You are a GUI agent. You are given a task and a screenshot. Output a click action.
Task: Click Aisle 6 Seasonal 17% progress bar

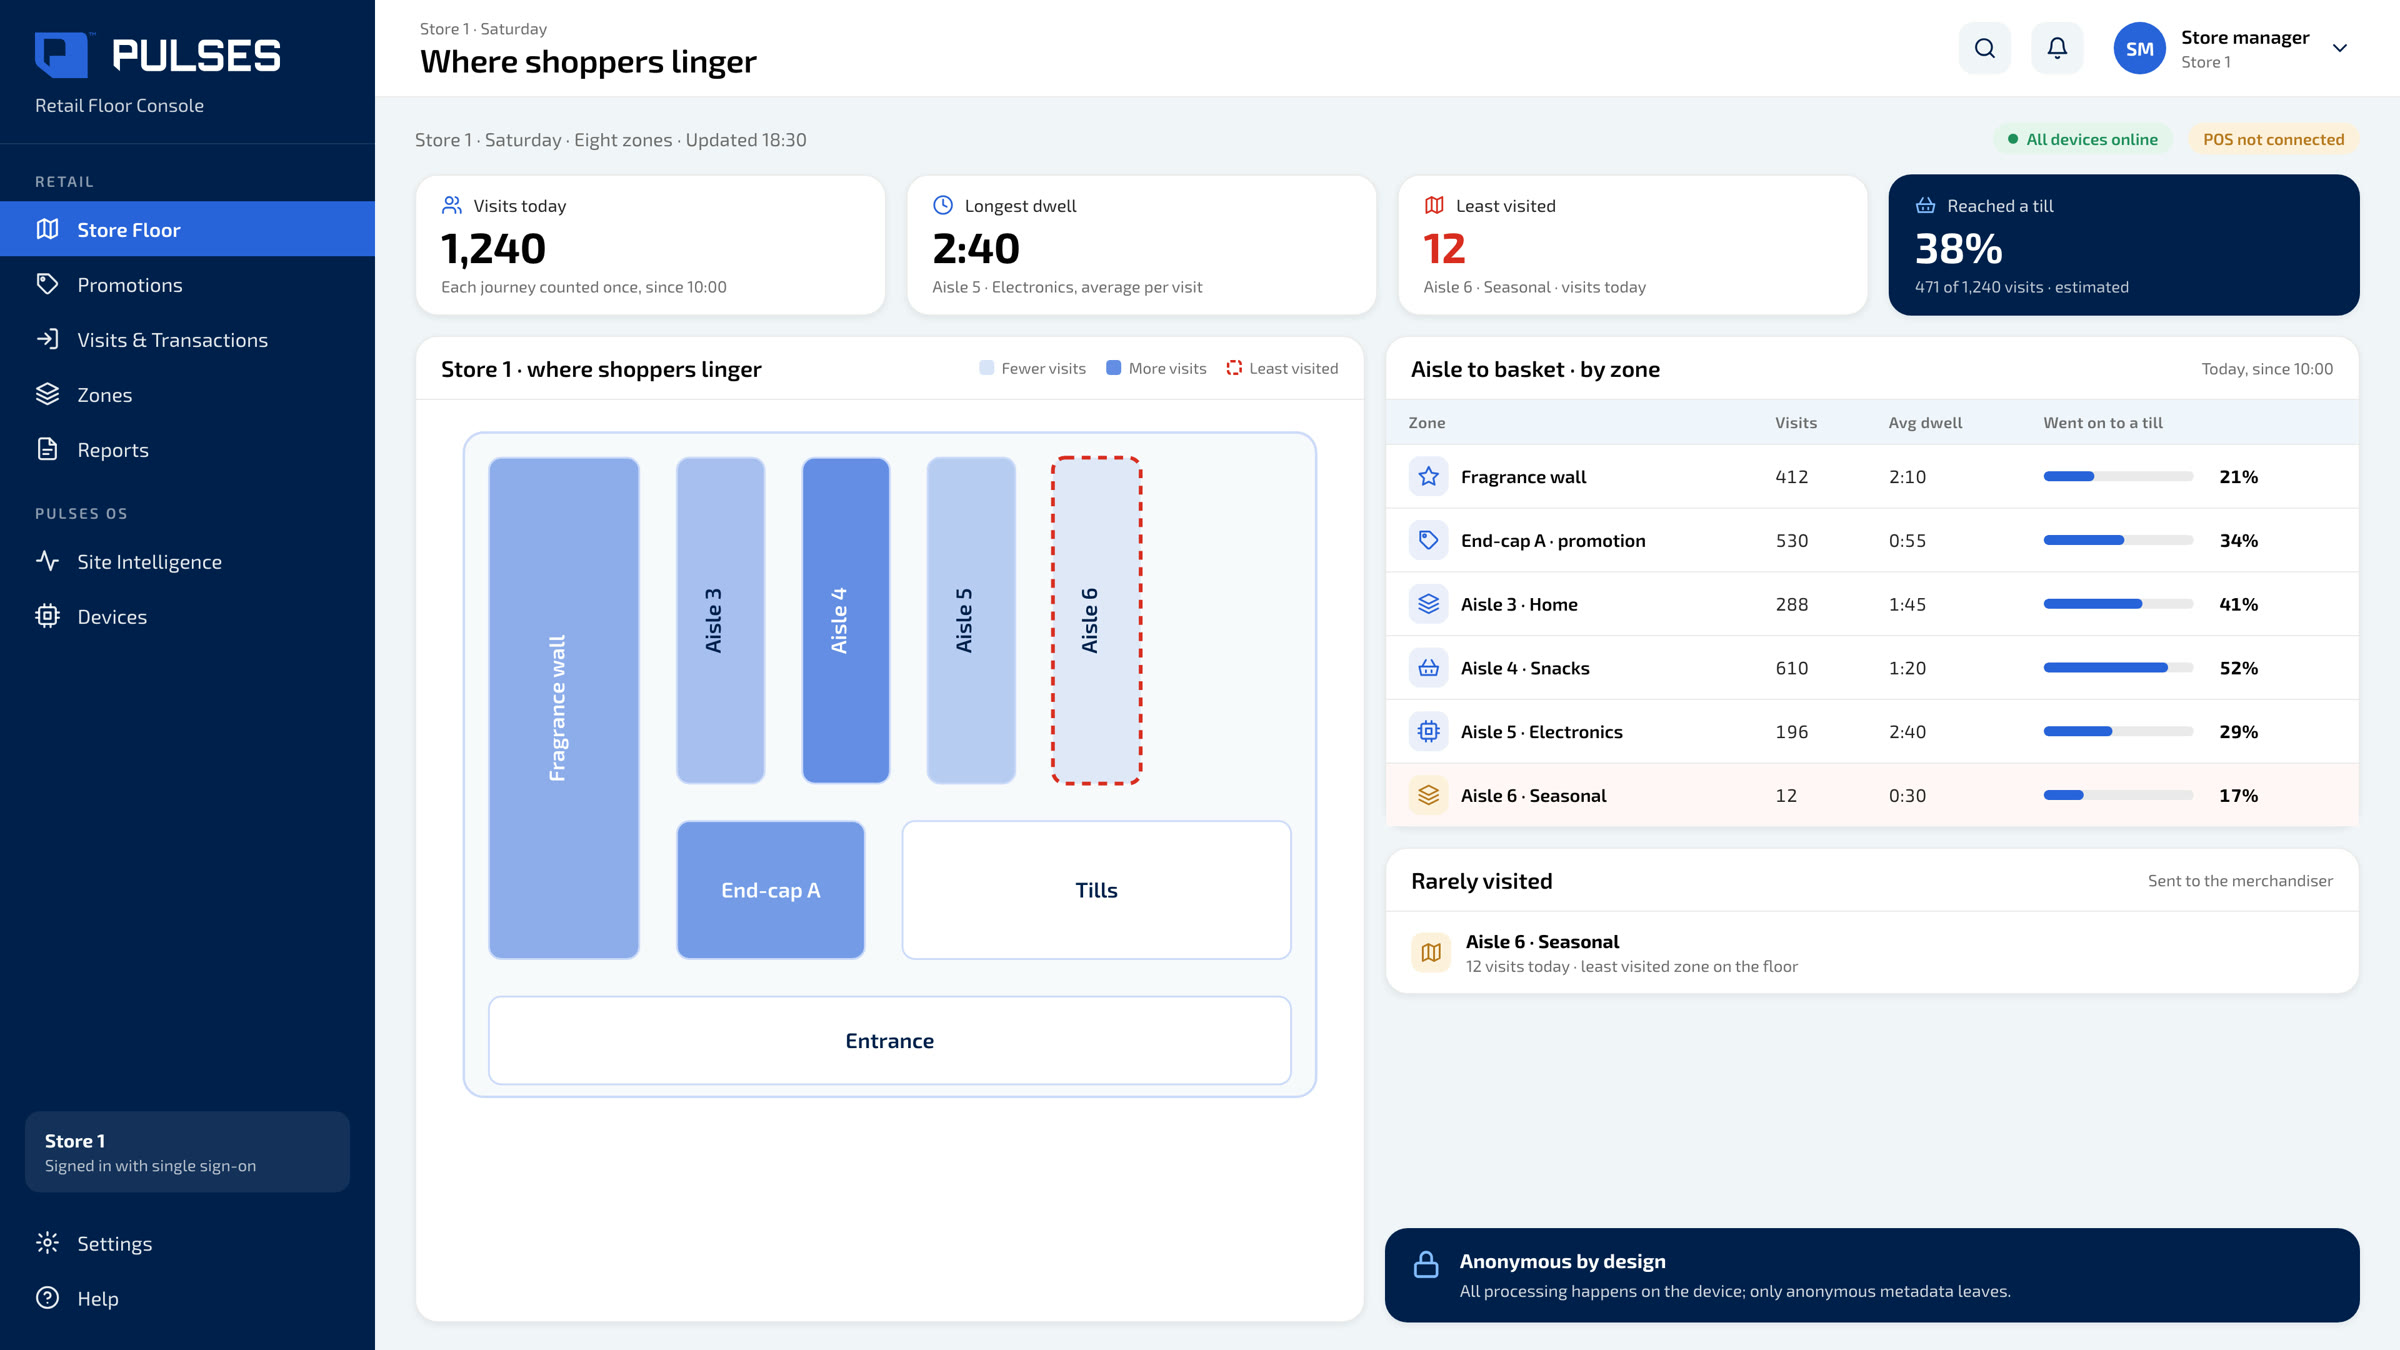[2118, 795]
